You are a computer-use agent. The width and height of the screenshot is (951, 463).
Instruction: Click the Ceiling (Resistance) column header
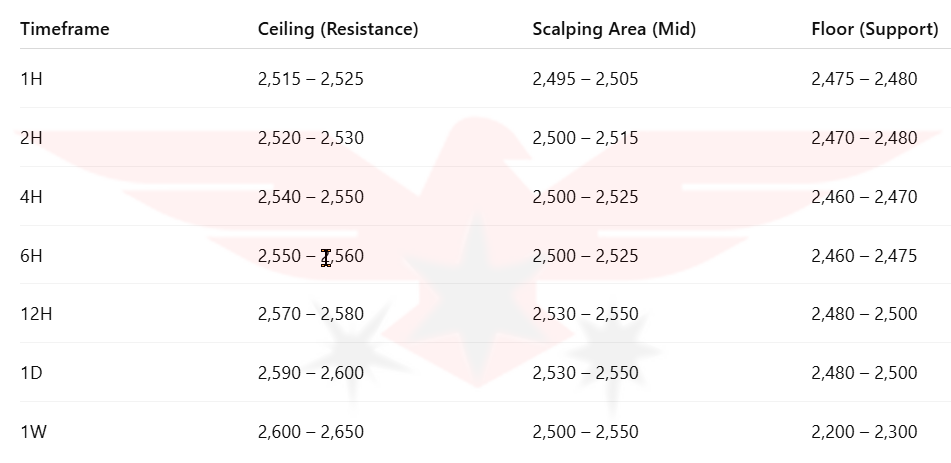click(x=337, y=29)
